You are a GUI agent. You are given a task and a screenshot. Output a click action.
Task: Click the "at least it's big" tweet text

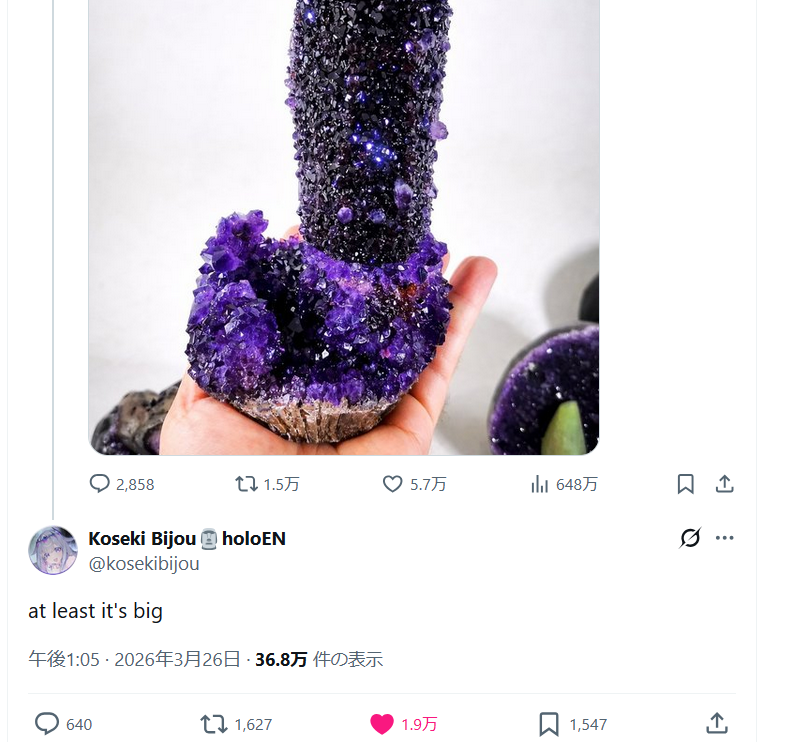(95, 611)
